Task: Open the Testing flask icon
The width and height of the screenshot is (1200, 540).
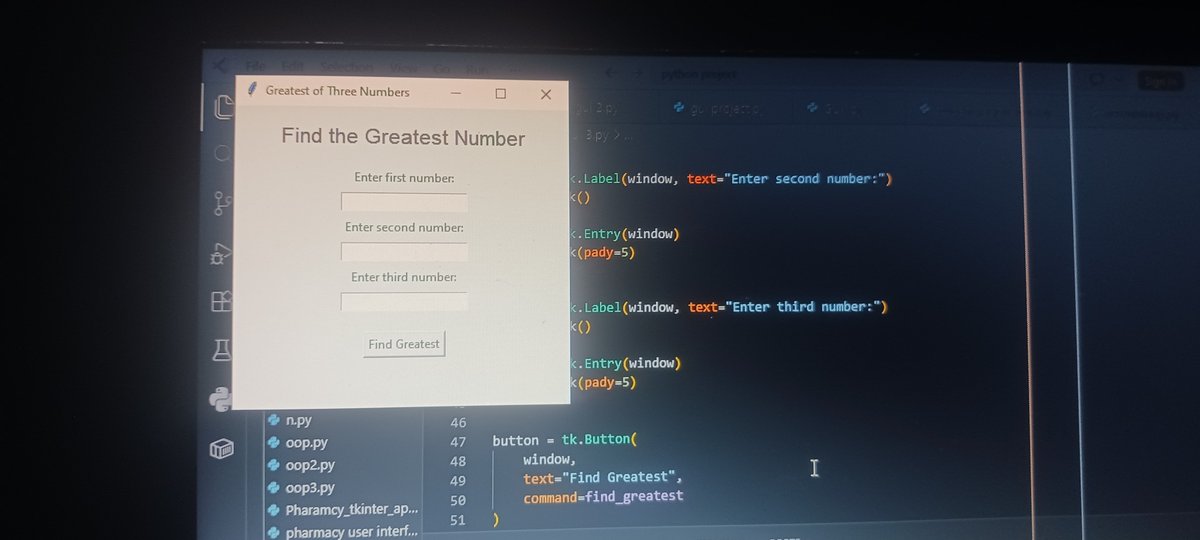Action: point(221,350)
